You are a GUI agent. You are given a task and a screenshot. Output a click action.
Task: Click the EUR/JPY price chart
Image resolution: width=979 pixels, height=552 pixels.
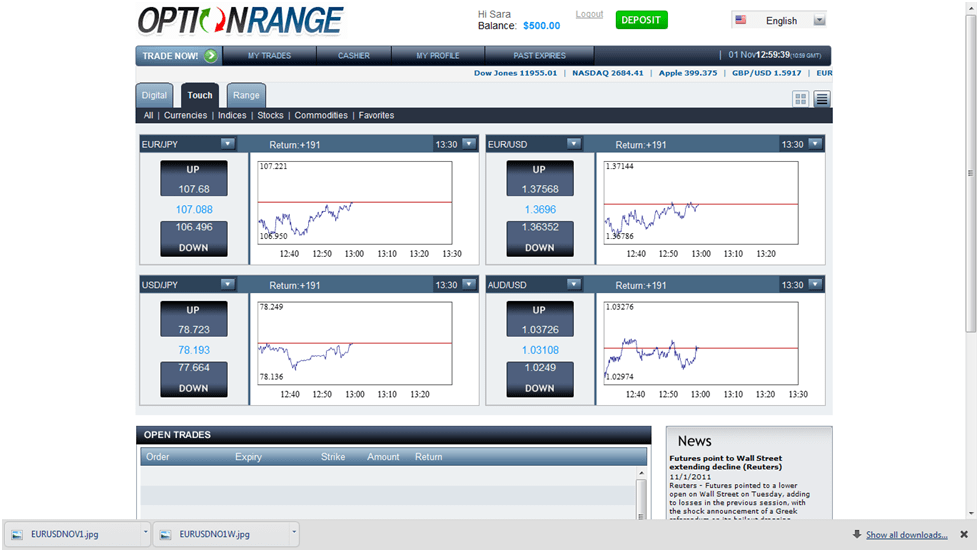(355, 203)
